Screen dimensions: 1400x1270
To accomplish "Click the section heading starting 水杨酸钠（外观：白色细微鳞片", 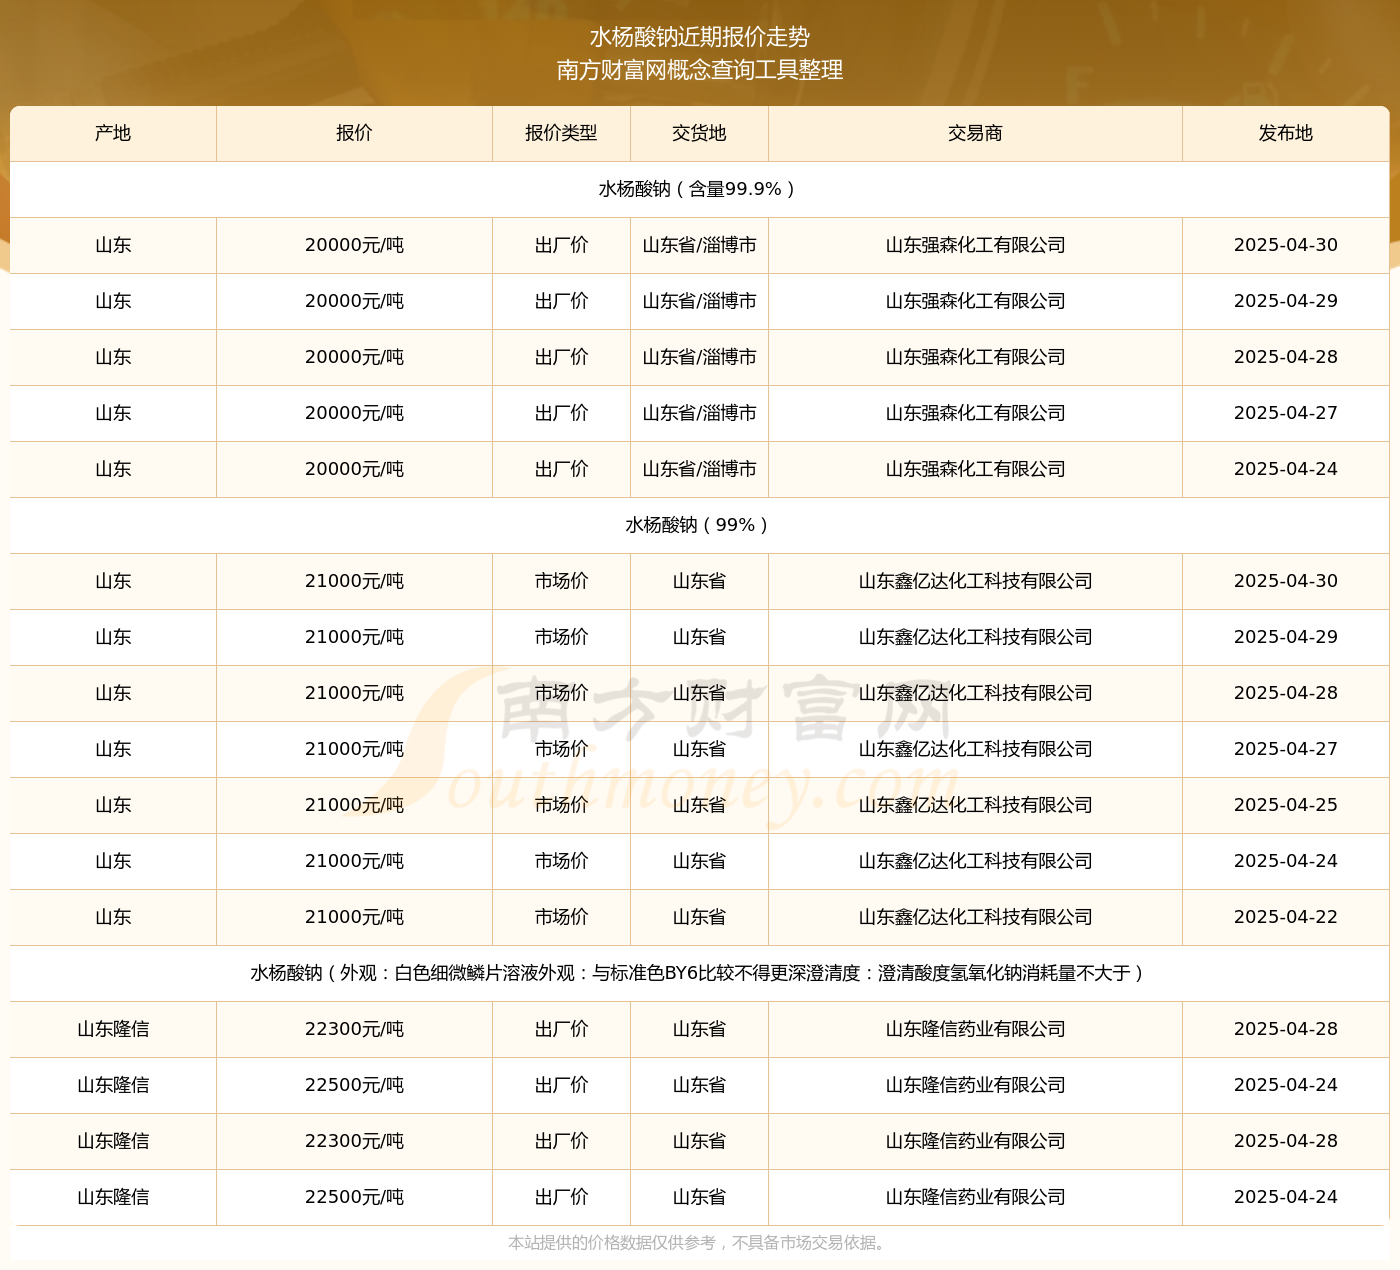I will pyautogui.click(x=699, y=973).
